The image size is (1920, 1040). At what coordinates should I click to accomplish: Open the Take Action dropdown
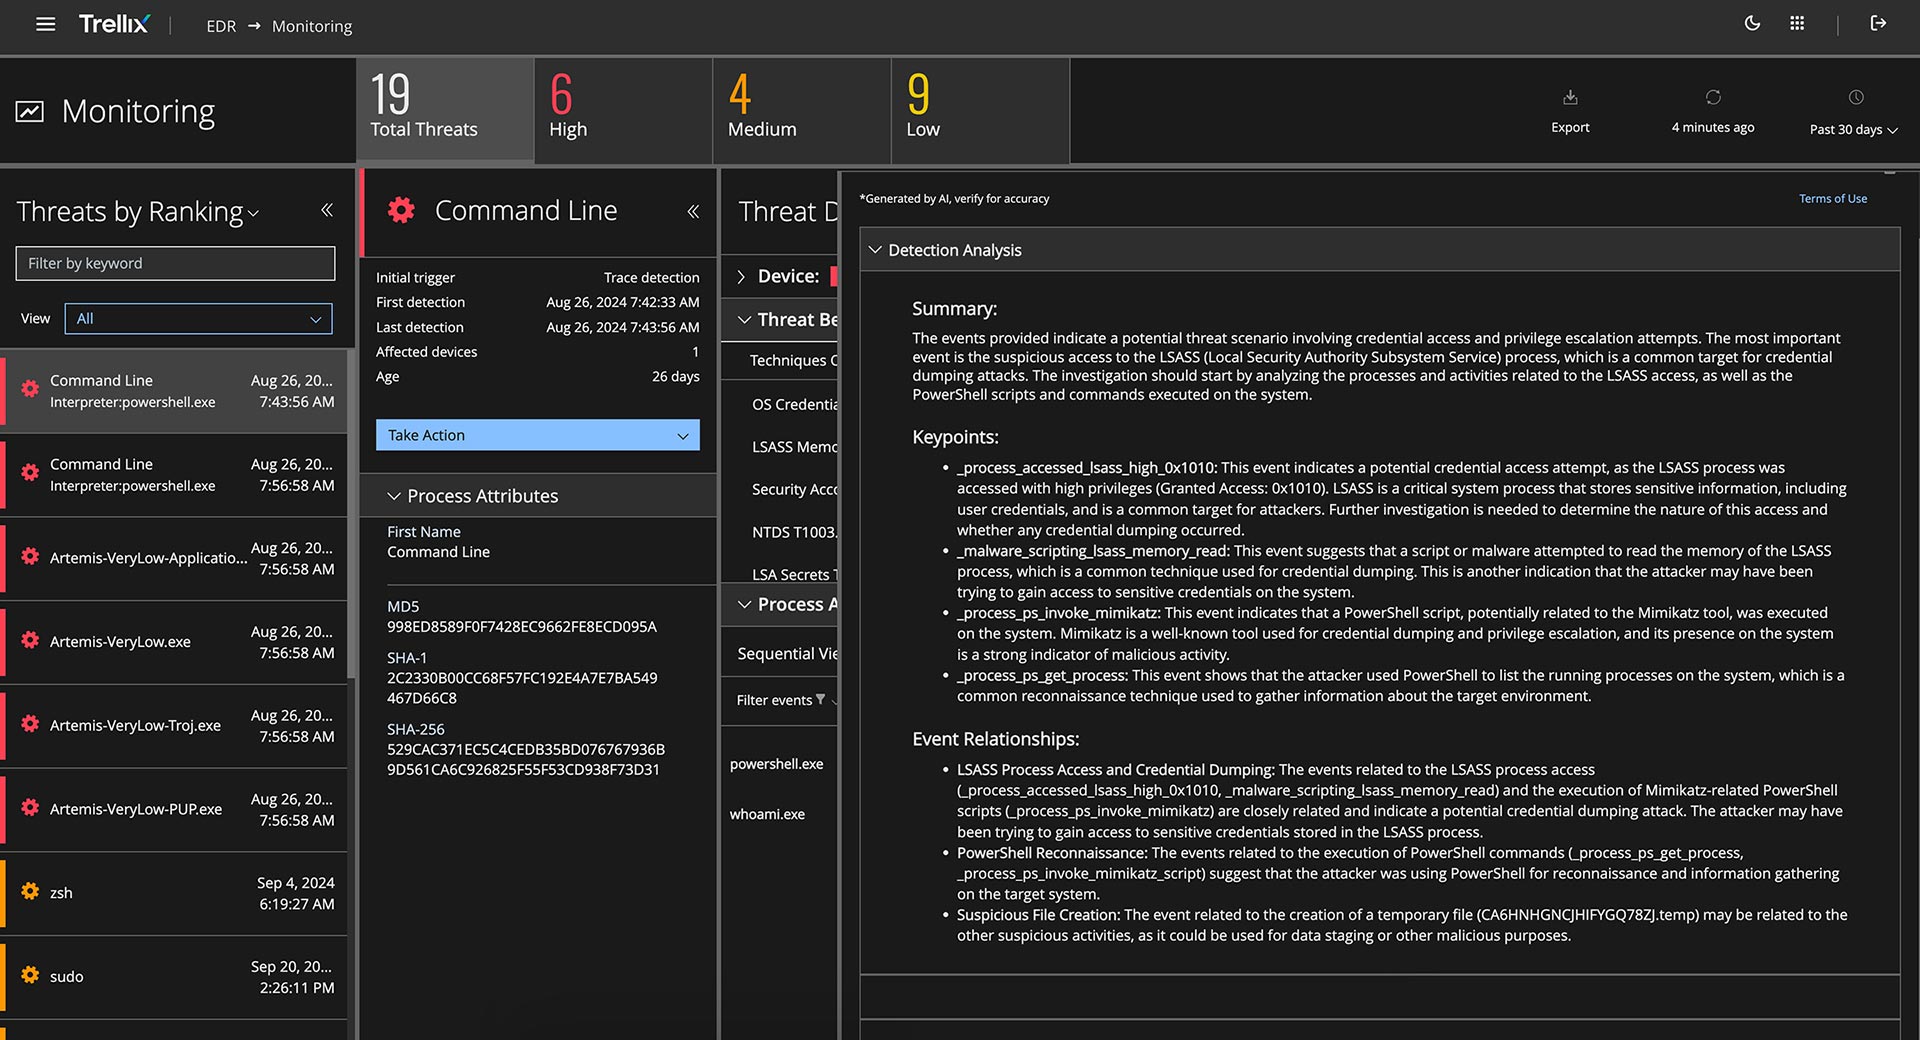[537, 435]
